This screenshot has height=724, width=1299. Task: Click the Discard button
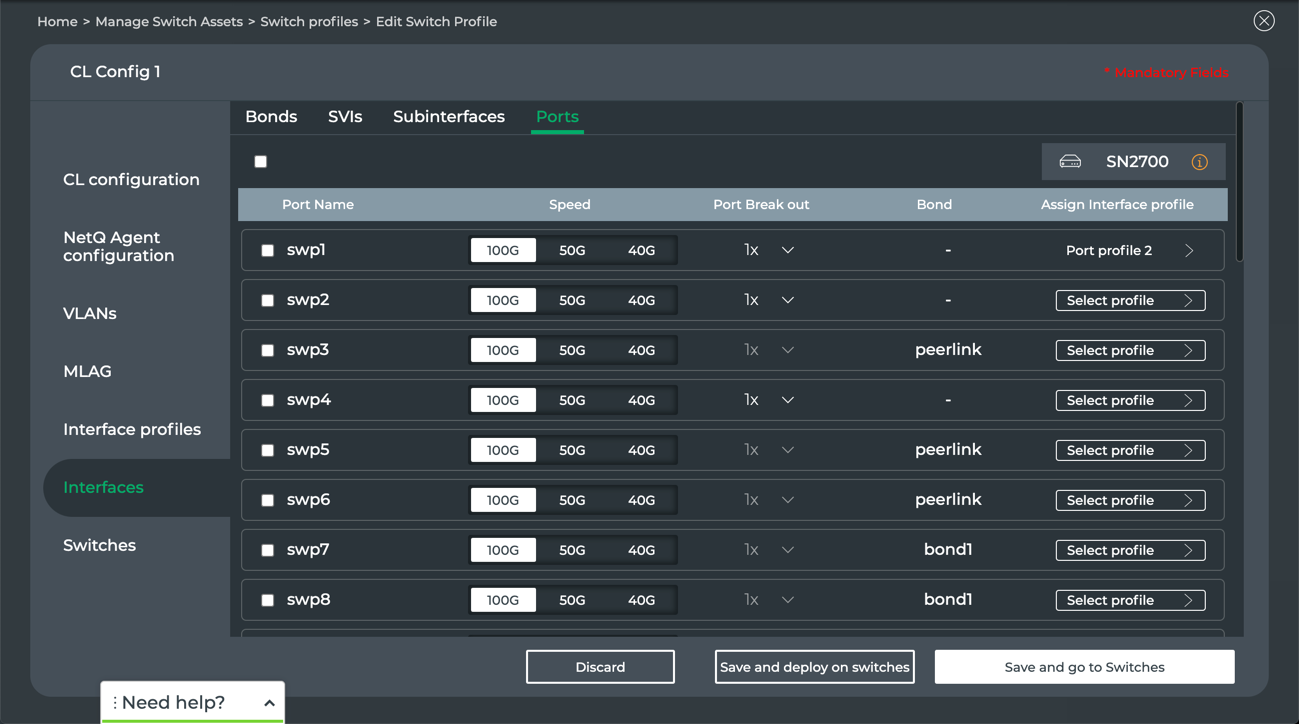point(600,667)
